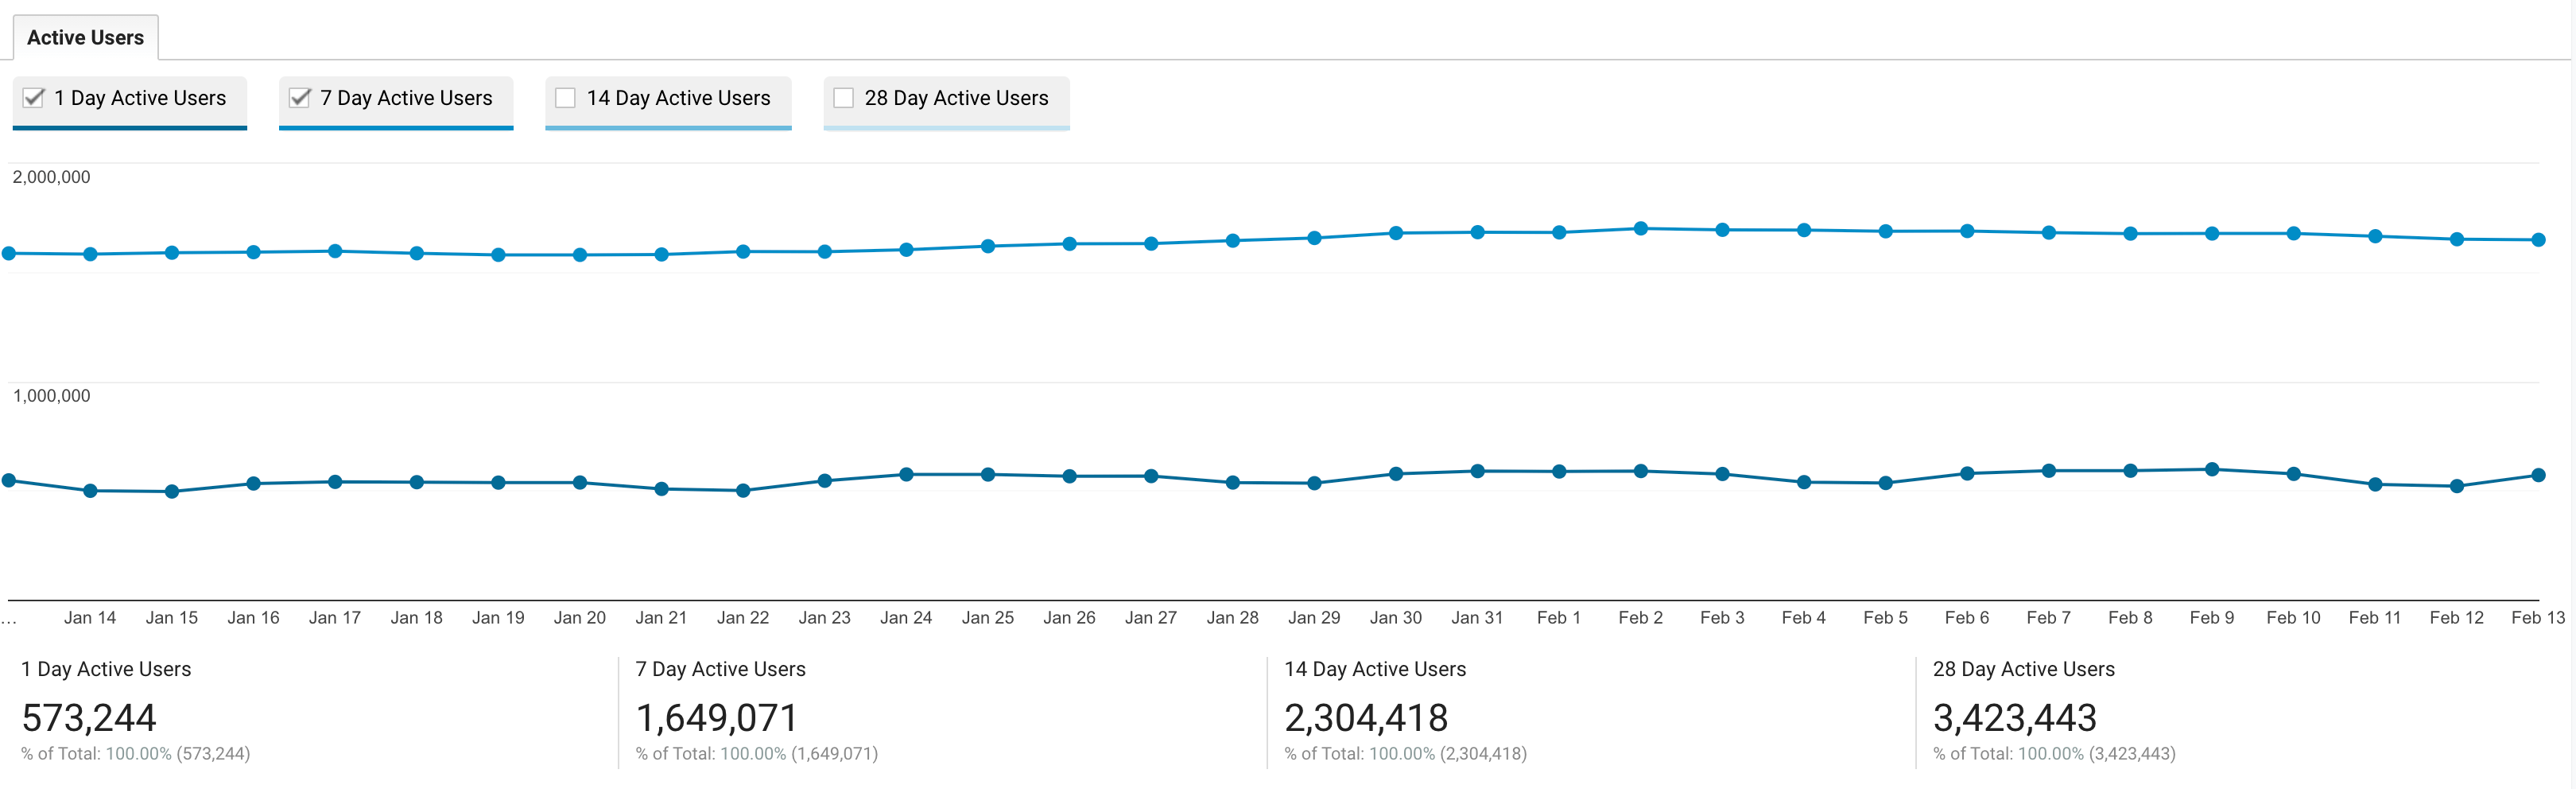Viewport: 2576px width, 789px height.
Task: Disable the 7 Day Active Users checkbox
Action: tap(299, 98)
